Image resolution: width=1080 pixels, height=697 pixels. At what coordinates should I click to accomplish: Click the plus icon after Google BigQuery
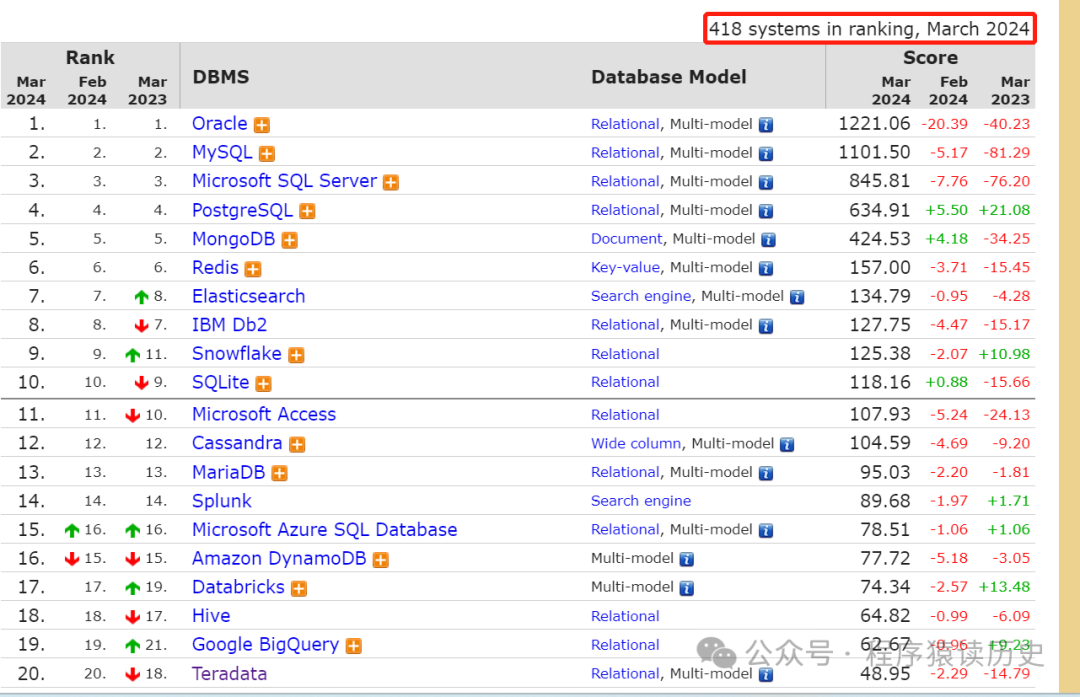(x=354, y=646)
